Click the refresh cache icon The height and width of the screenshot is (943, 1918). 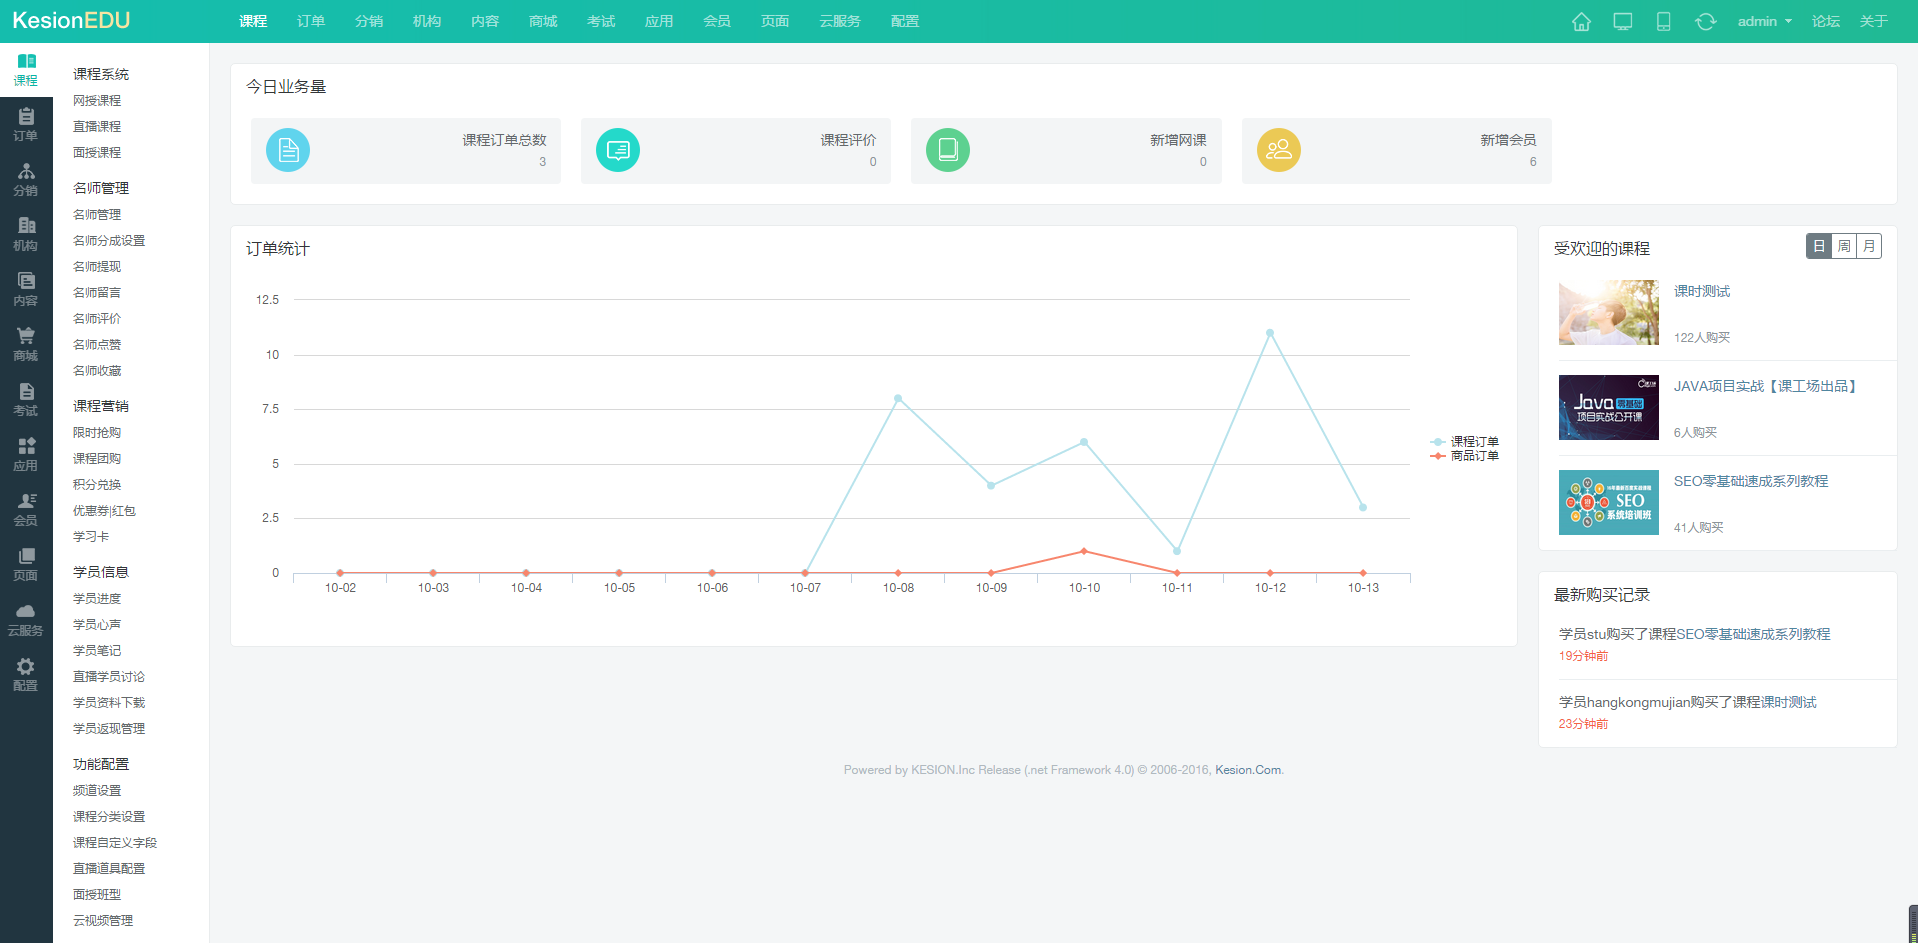click(1706, 22)
